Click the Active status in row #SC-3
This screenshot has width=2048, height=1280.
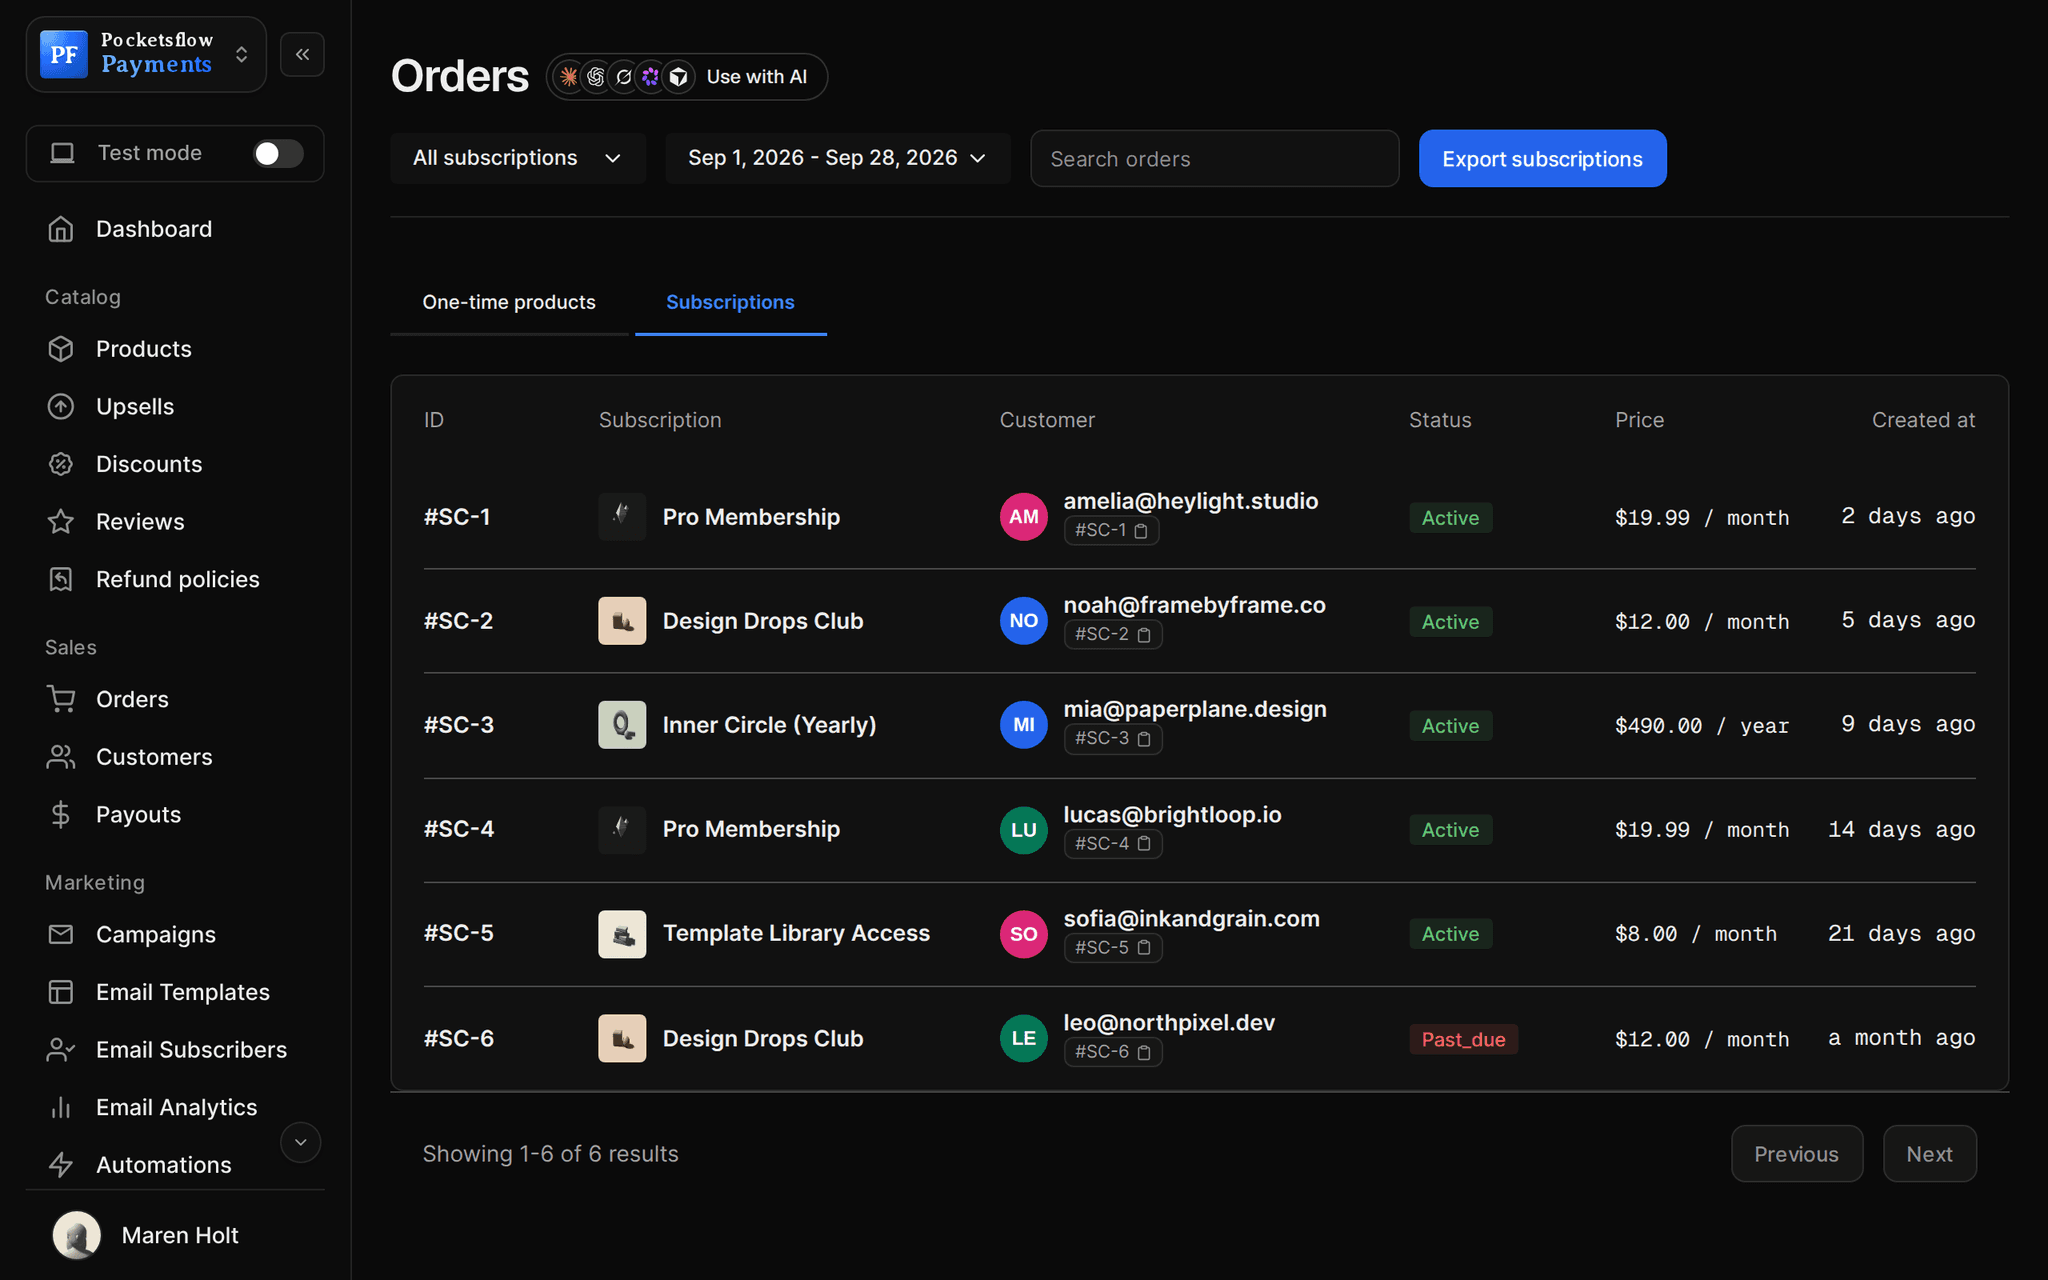tap(1450, 726)
